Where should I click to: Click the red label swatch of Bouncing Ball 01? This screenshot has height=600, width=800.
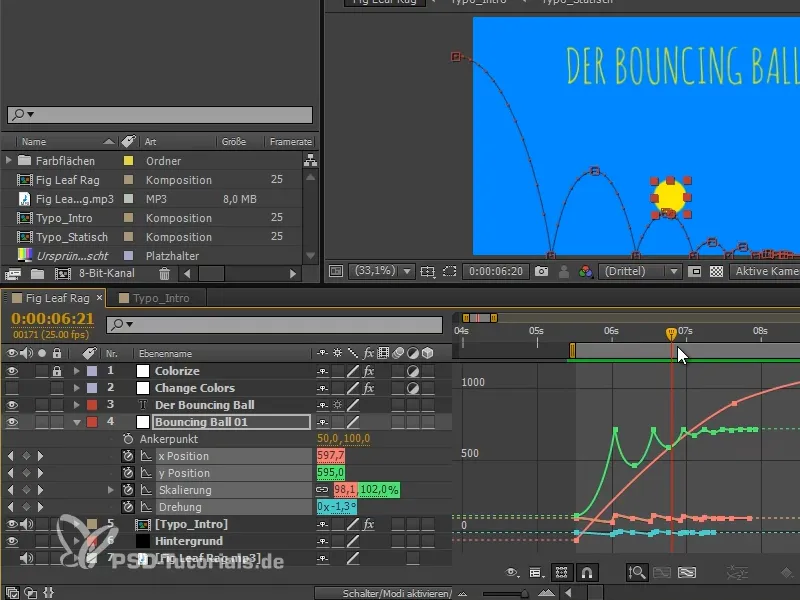point(92,421)
